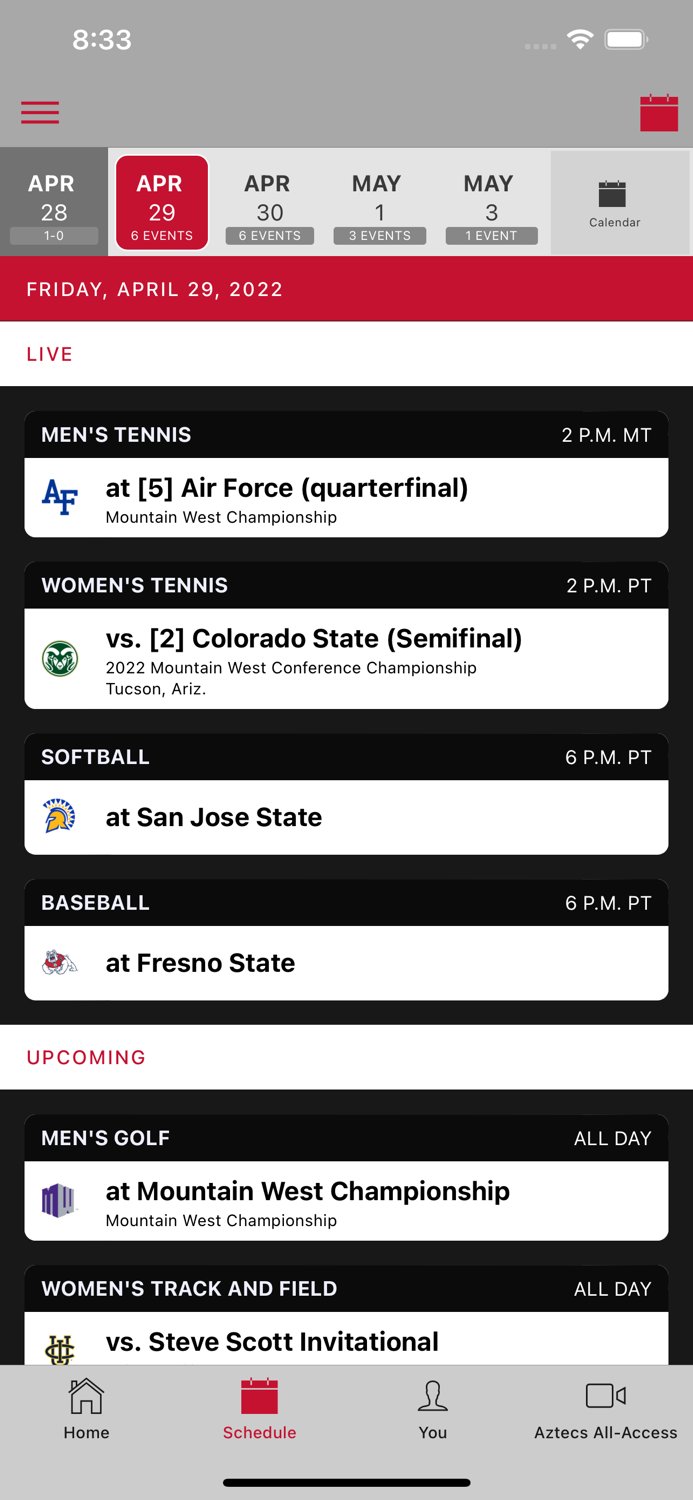Open the Calendar view tile

pyautogui.click(x=613, y=202)
